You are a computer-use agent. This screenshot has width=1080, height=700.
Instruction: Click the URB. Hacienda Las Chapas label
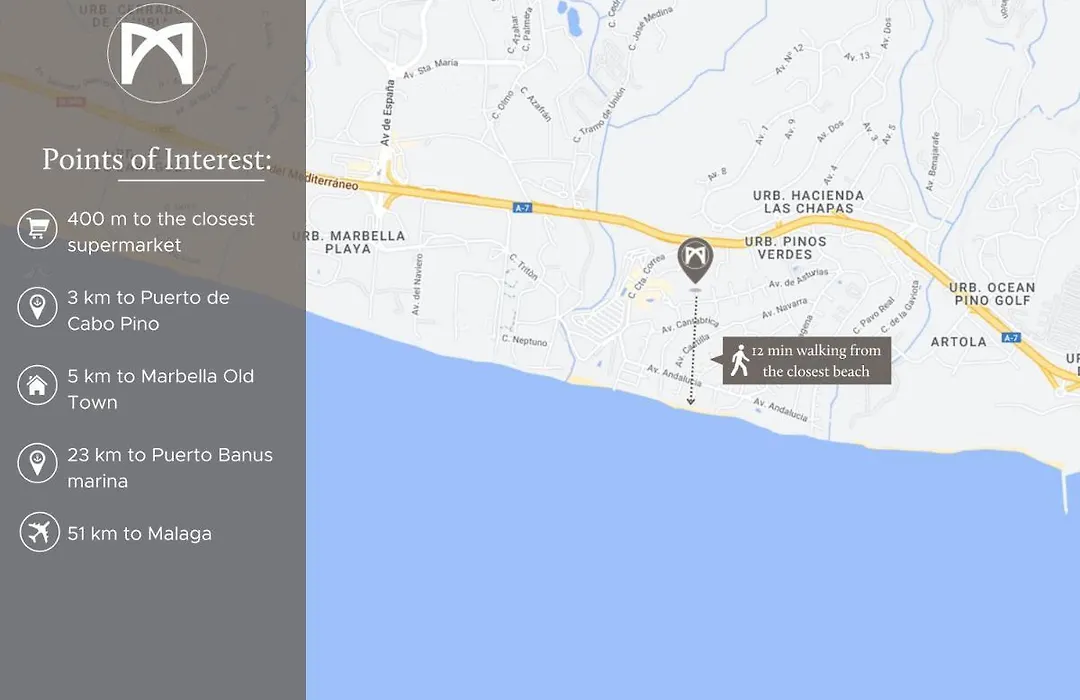pos(809,202)
